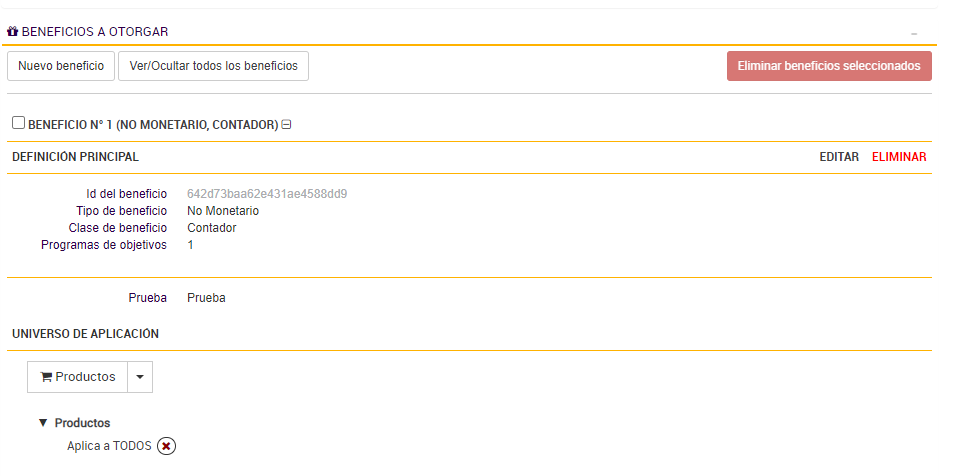Click the DEFINICIÓN PRINCIPAL section header
The image size is (969, 476).
point(75,157)
